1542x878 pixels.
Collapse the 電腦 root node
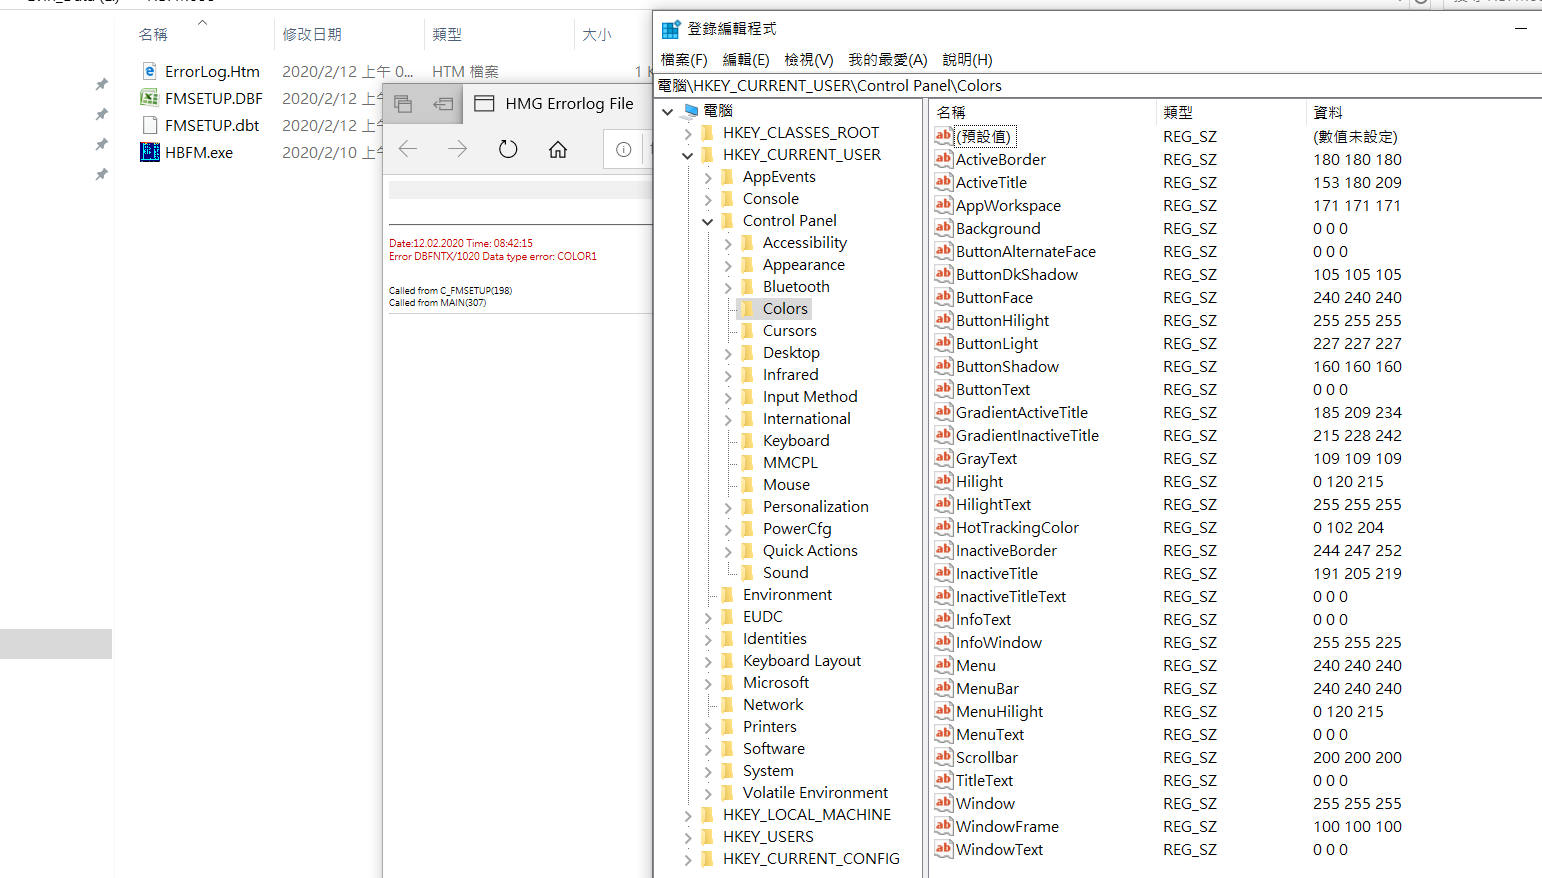click(x=667, y=111)
